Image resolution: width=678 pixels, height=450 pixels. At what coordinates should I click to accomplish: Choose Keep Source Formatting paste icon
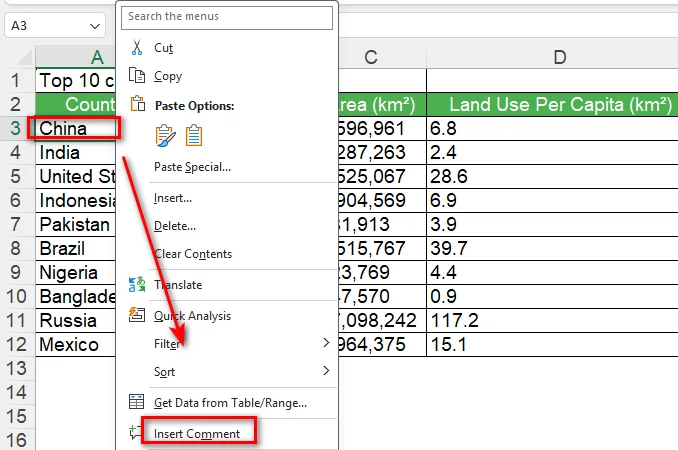click(x=166, y=136)
